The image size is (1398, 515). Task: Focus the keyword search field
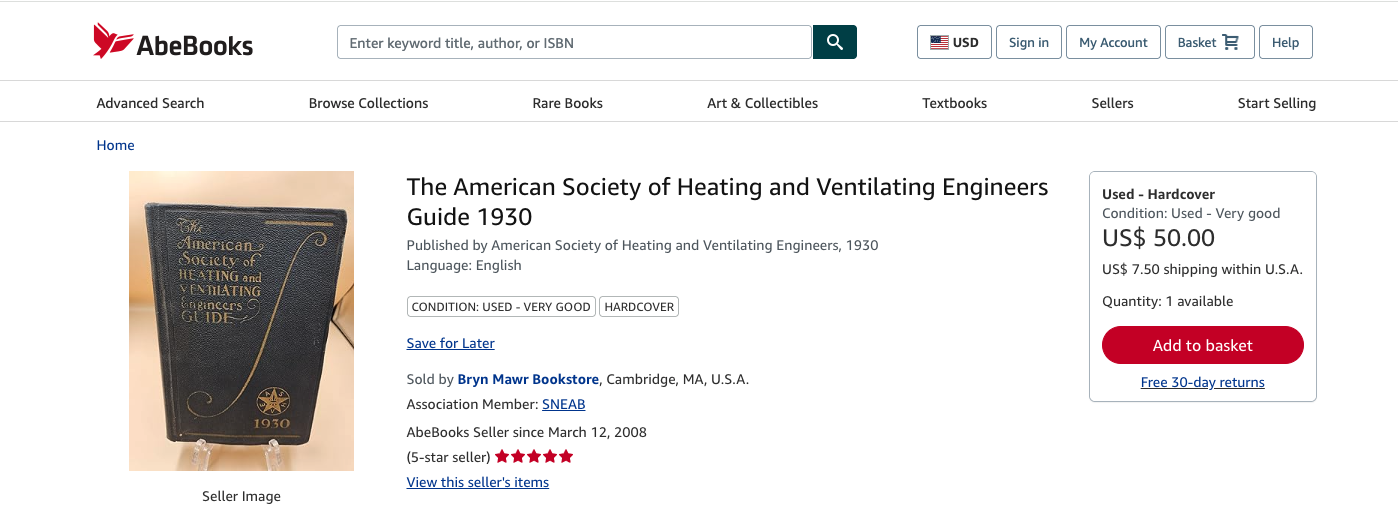(574, 42)
